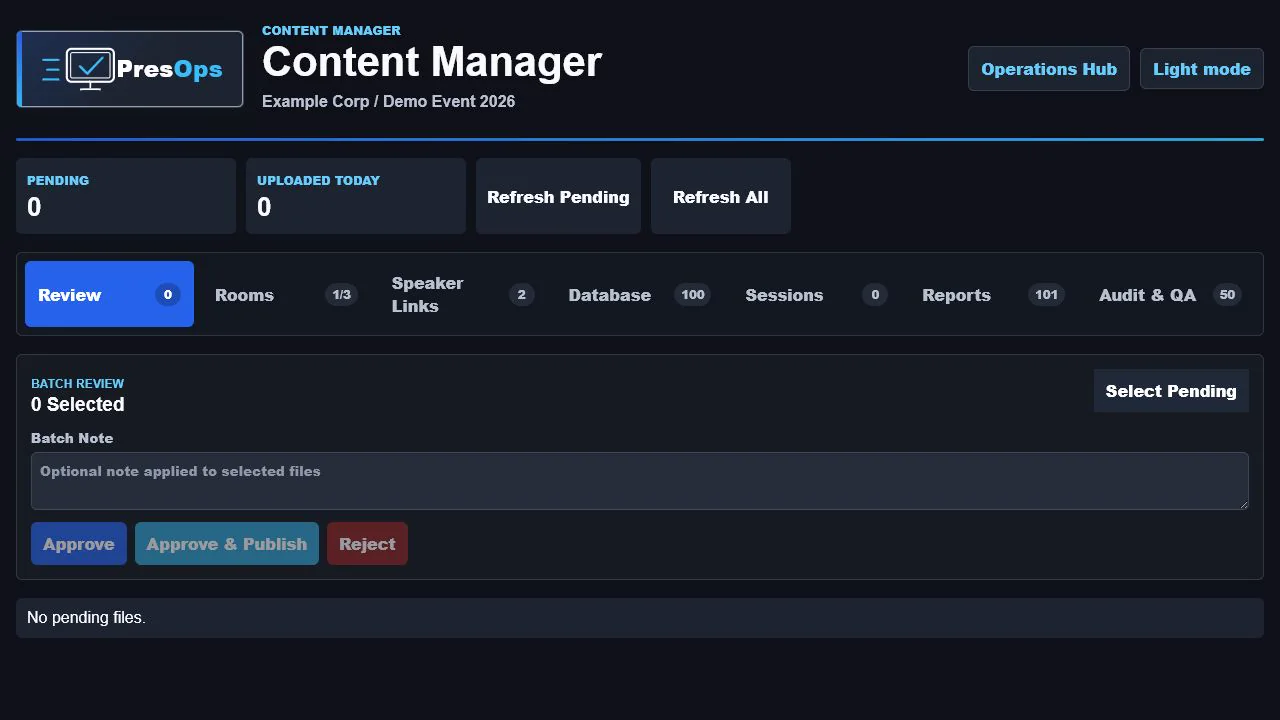Click the Uploaded Today count card
1280x720 pixels.
tap(356, 196)
